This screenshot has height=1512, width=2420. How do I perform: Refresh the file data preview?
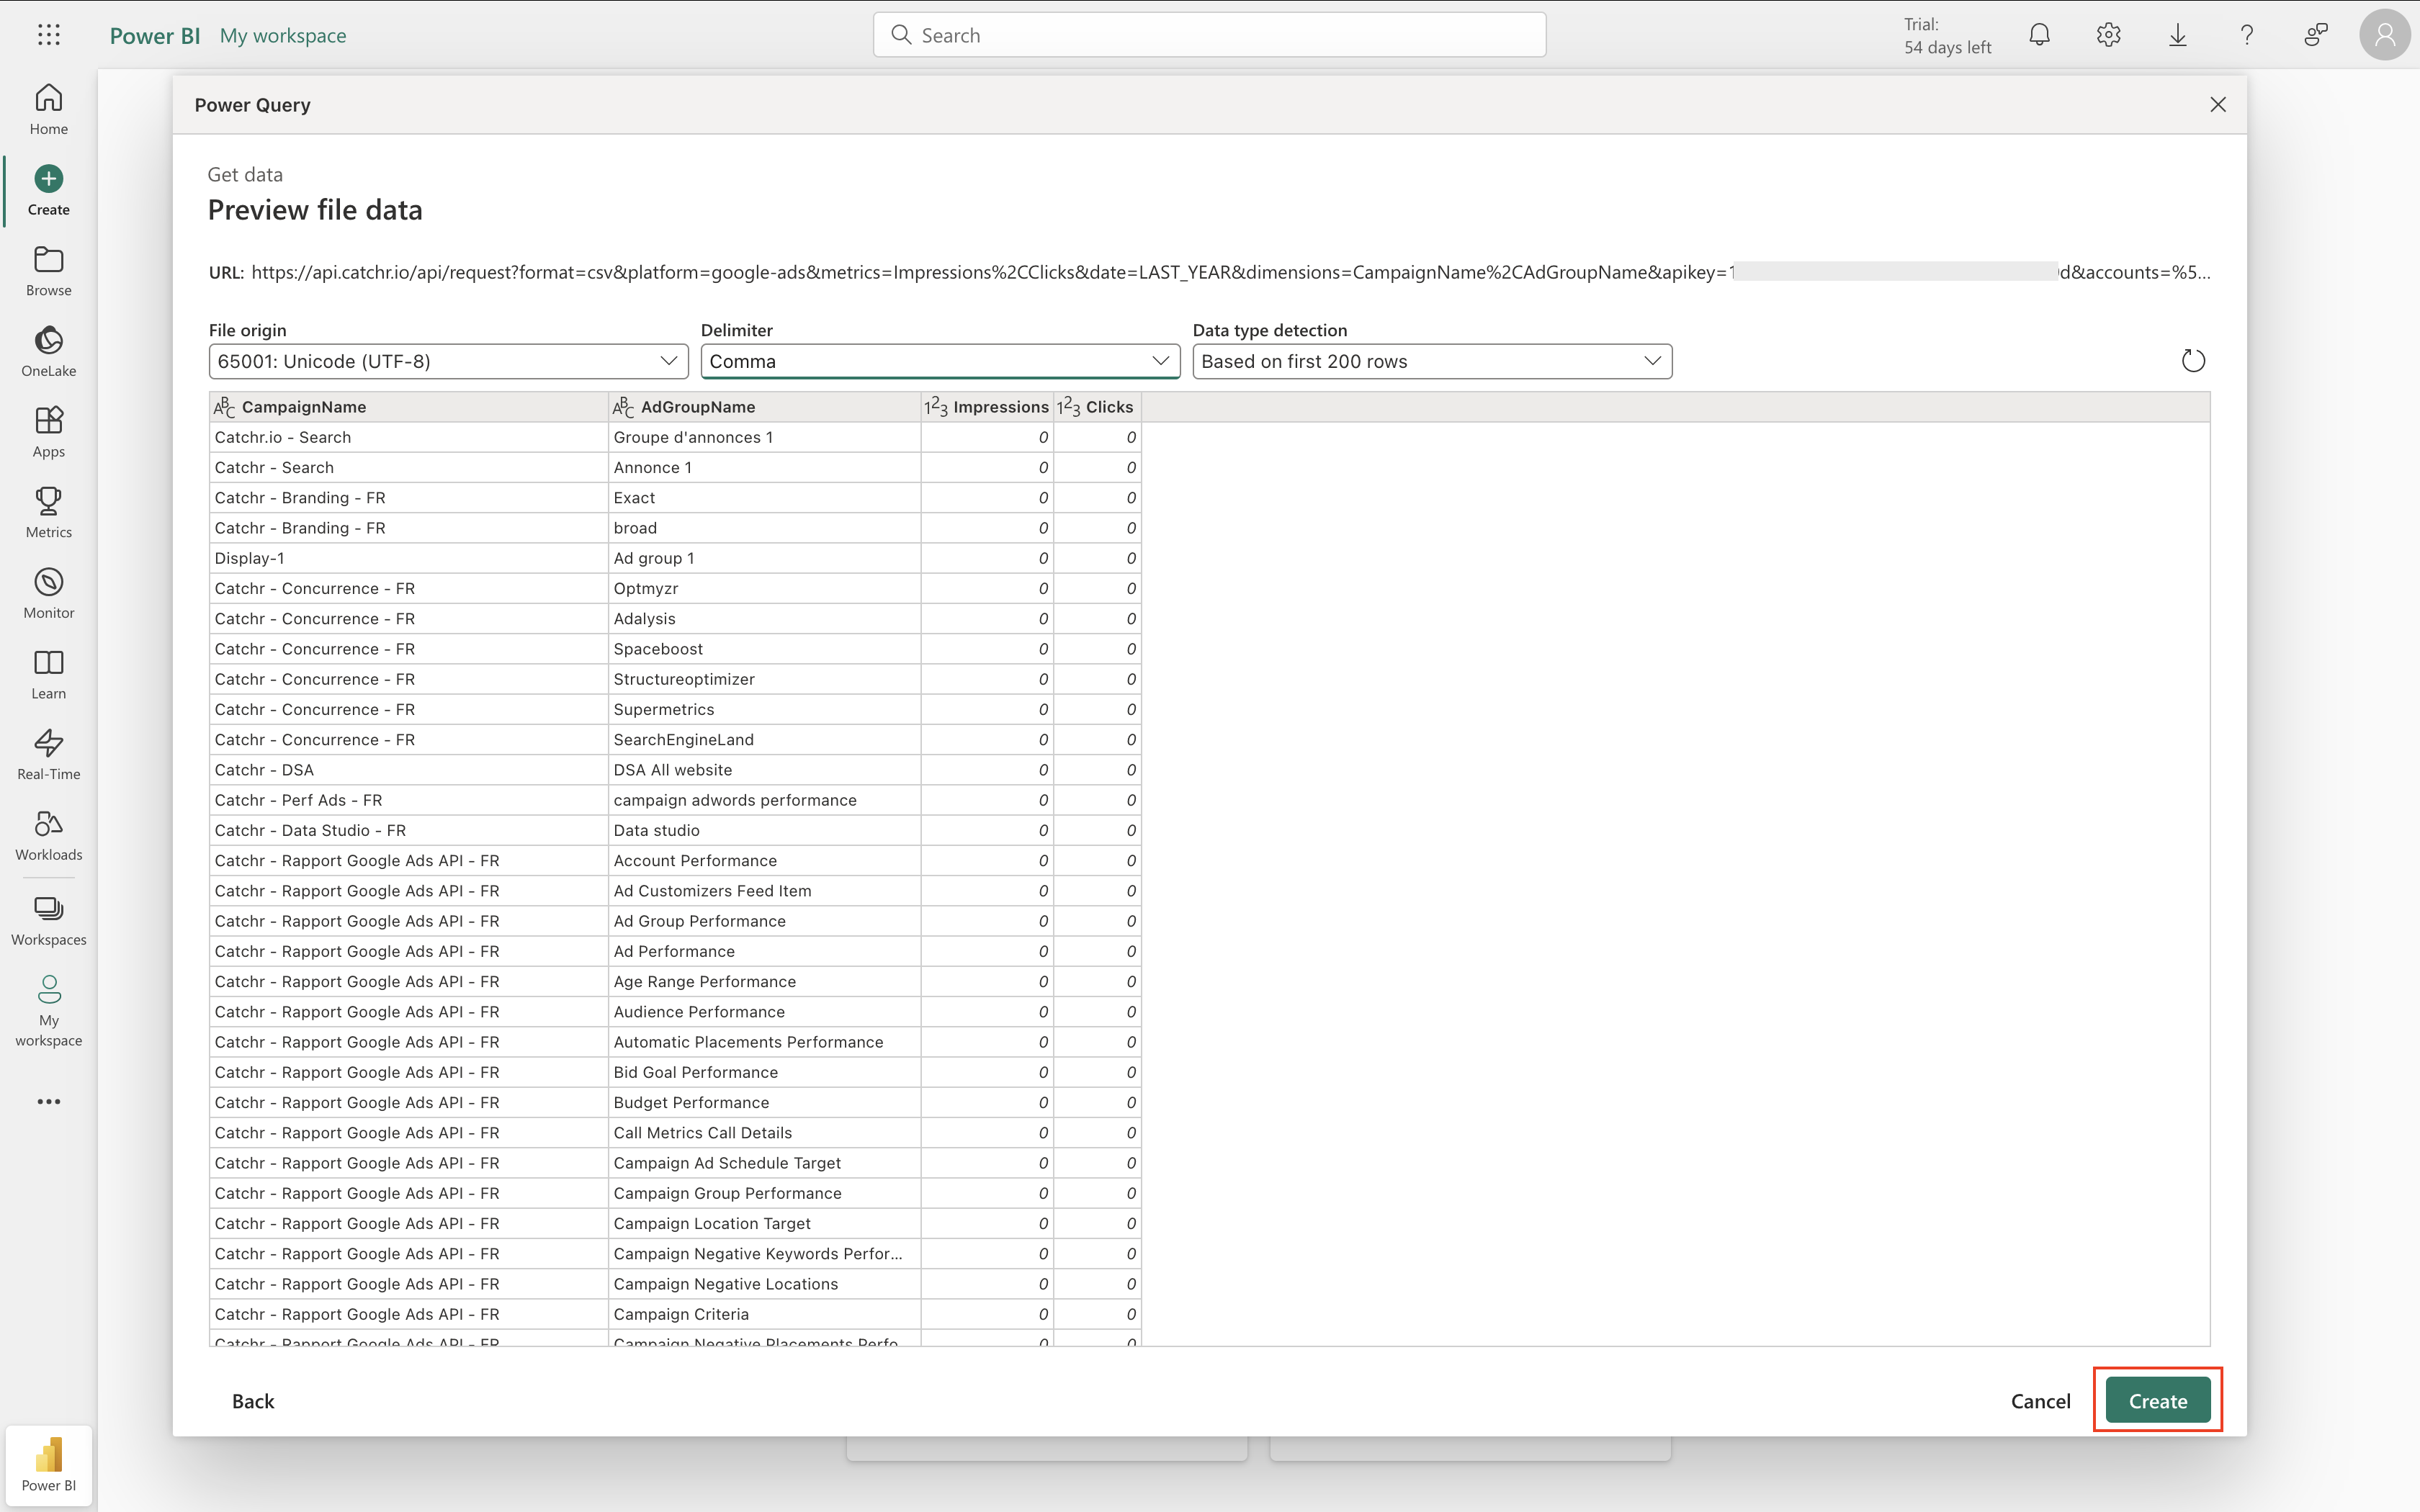click(x=2192, y=361)
